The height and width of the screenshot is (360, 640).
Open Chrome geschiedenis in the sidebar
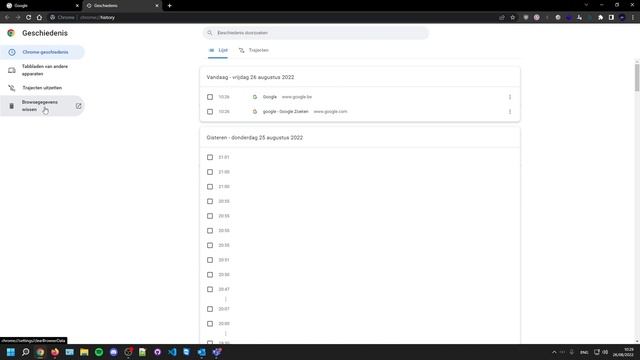[42, 52]
